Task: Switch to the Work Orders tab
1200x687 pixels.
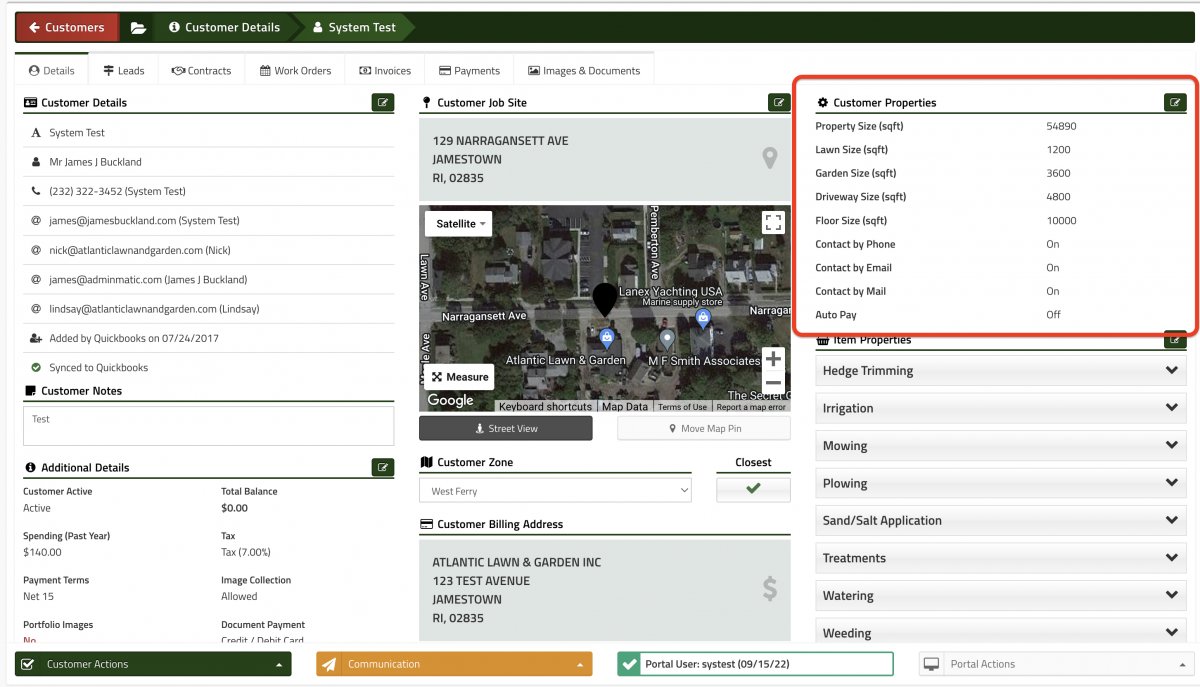Action: pos(295,71)
